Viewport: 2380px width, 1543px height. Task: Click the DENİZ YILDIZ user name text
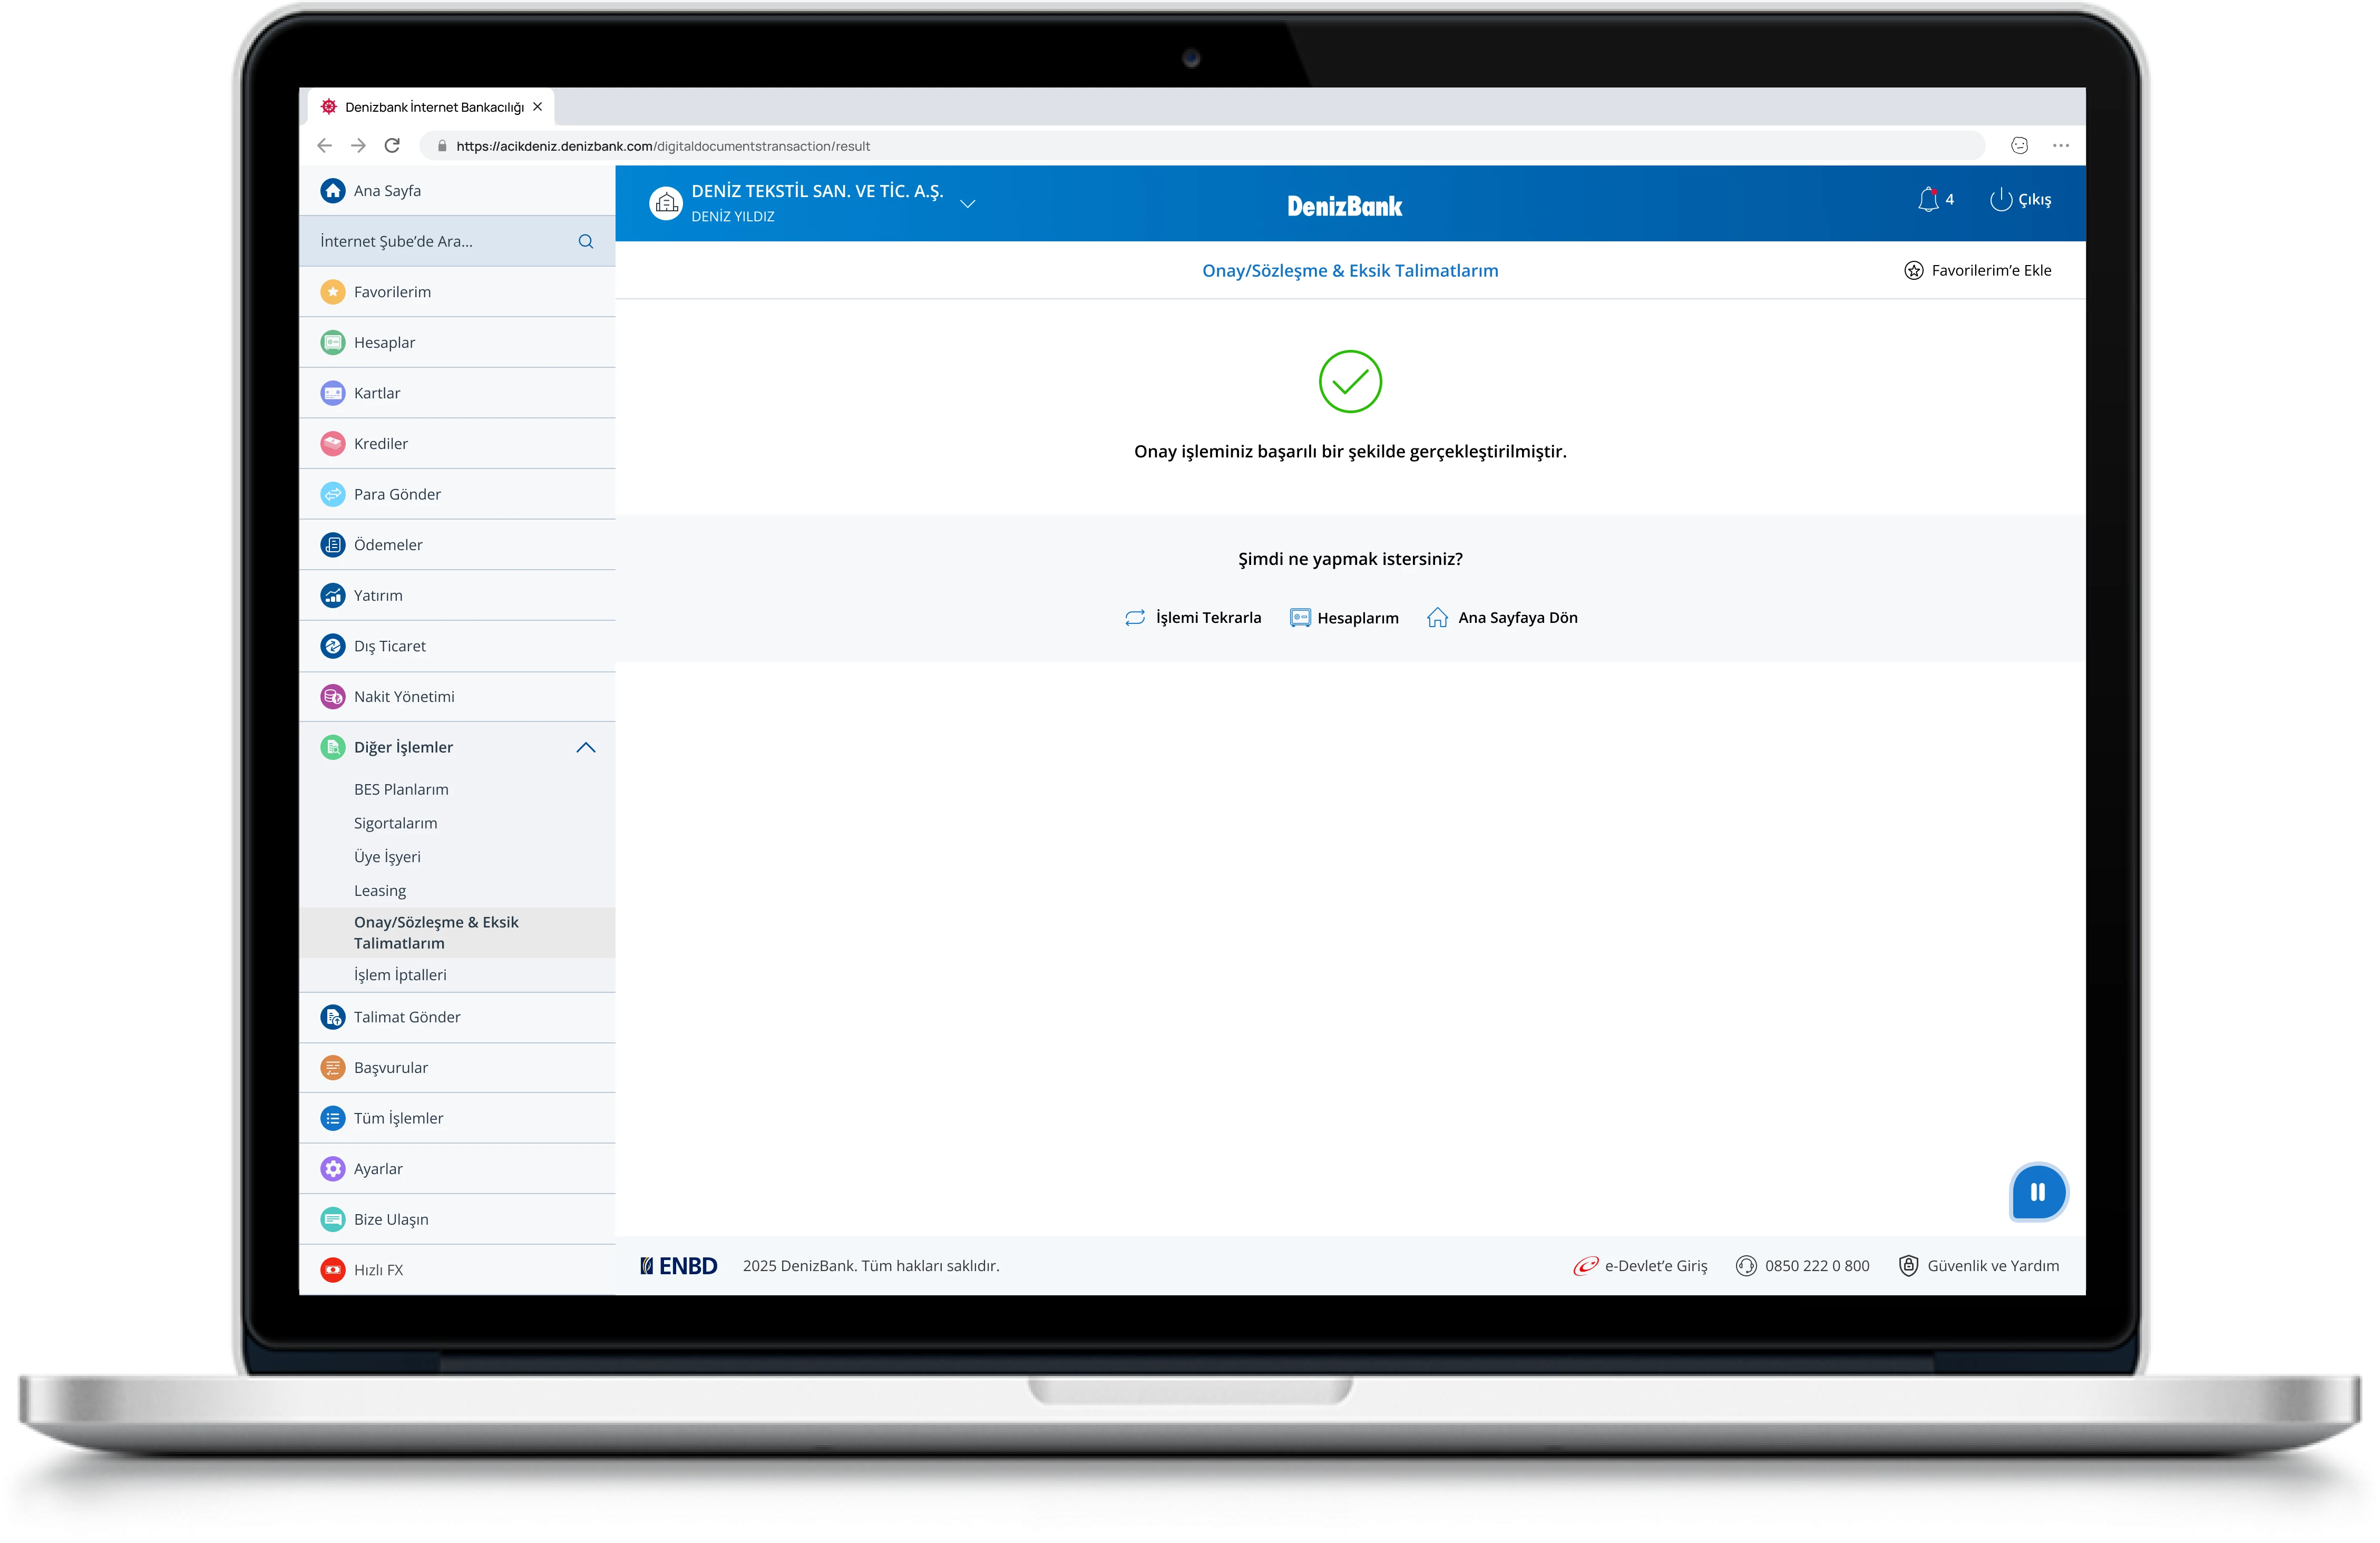pos(733,217)
